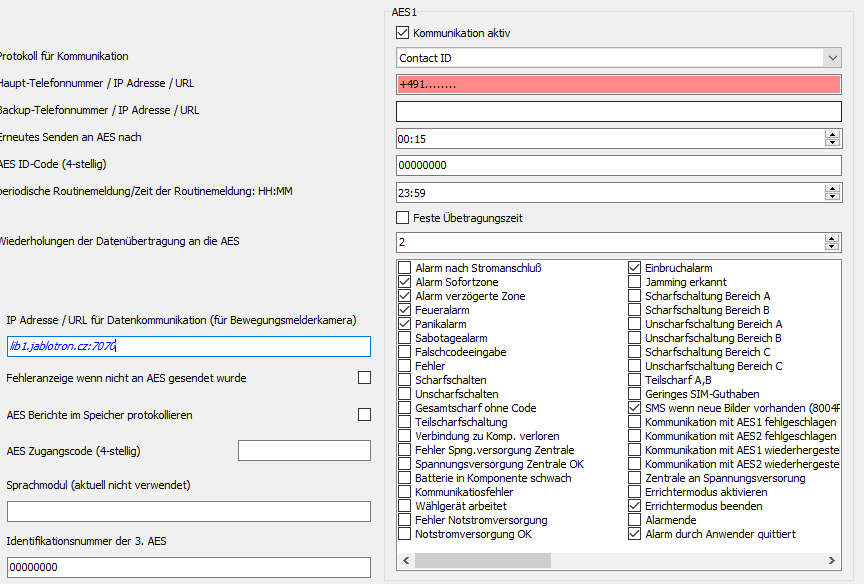This screenshot has width=864, height=584.
Task: Uncheck the Einbruchalarm event
Action: [635, 268]
